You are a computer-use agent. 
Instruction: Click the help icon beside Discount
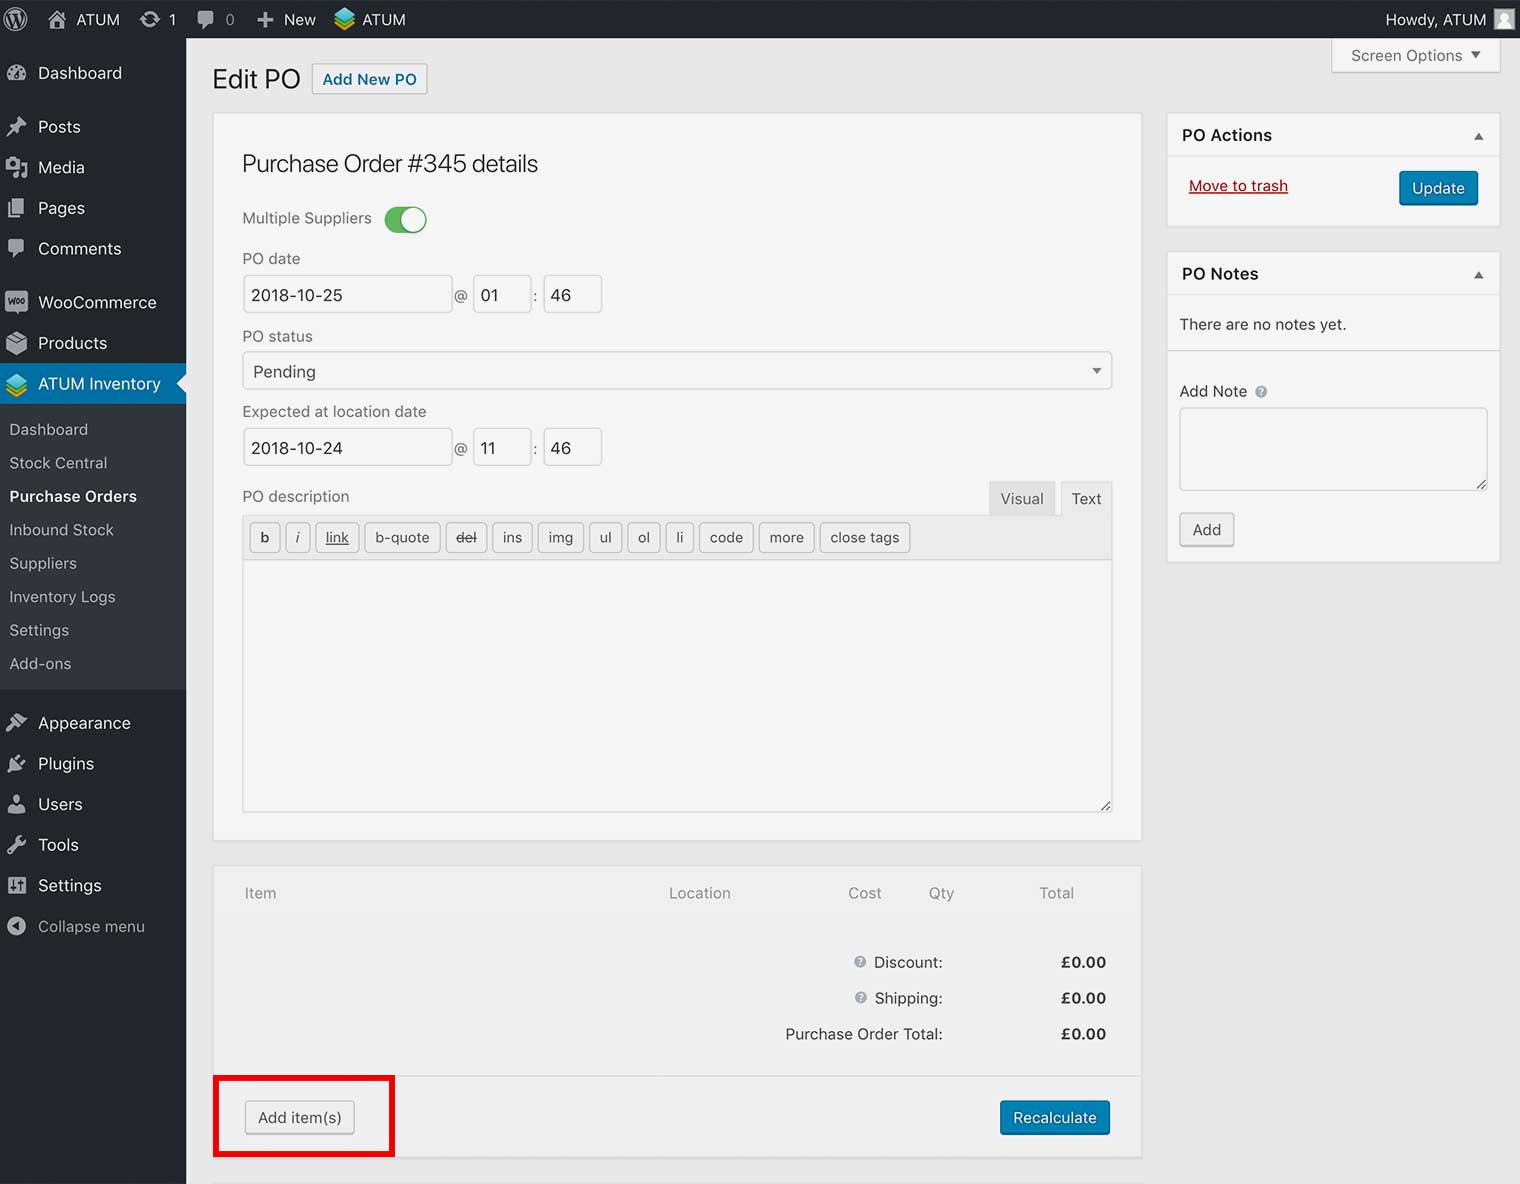coord(860,962)
